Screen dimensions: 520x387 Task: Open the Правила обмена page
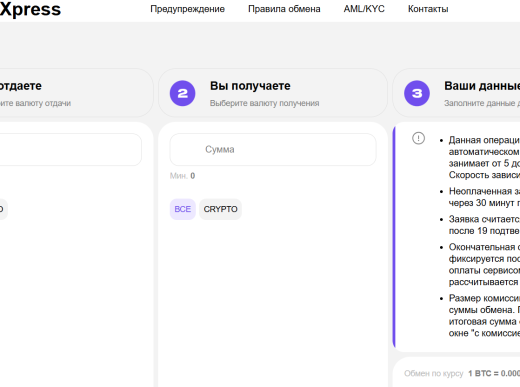coord(284,9)
